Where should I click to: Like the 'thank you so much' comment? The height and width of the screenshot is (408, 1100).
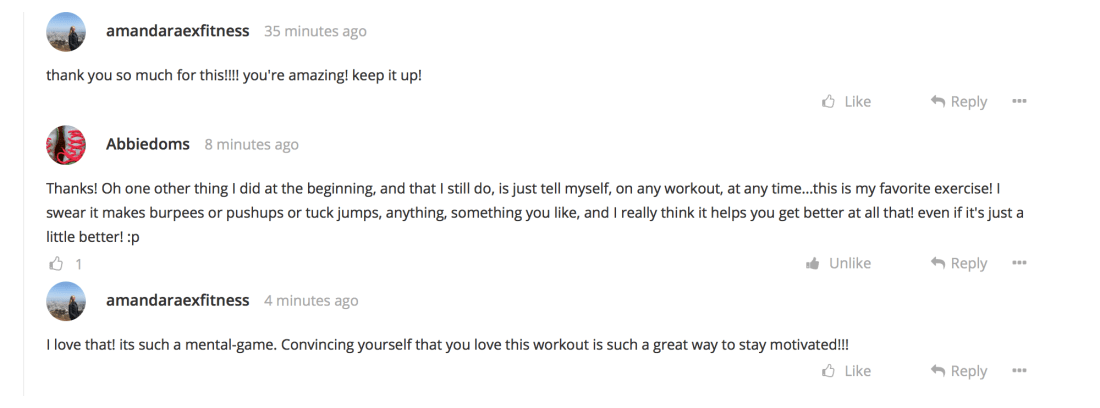coord(846,102)
